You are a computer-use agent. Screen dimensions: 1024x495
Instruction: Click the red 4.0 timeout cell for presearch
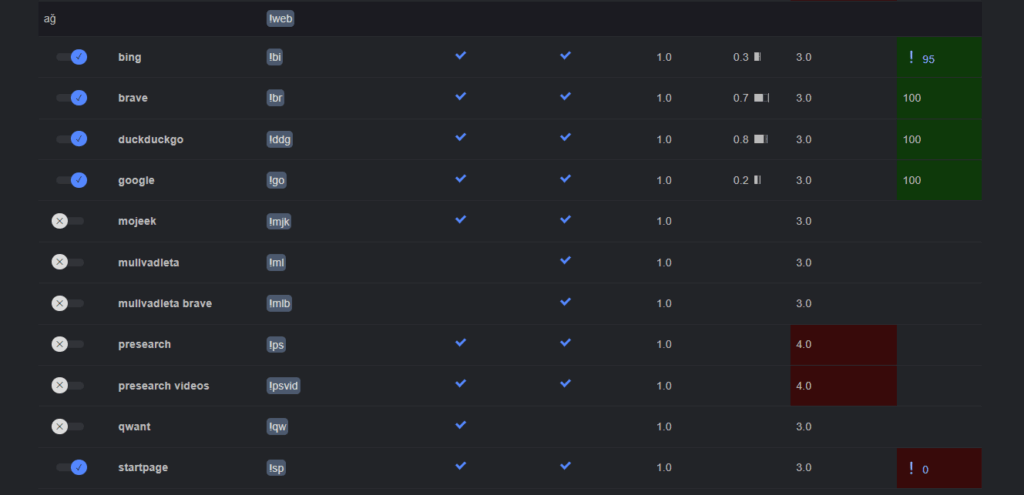[x=841, y=344]
